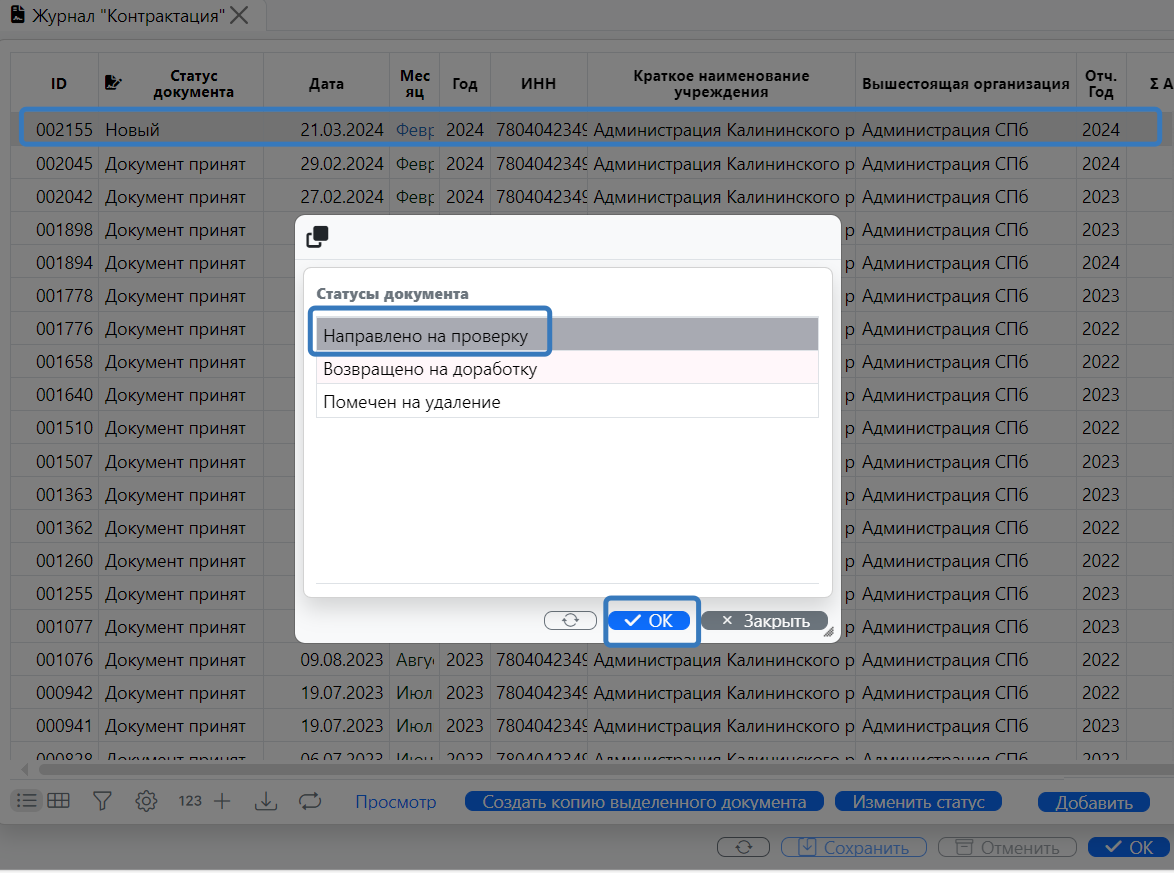Click the Изменить статус button

point(917,802)
